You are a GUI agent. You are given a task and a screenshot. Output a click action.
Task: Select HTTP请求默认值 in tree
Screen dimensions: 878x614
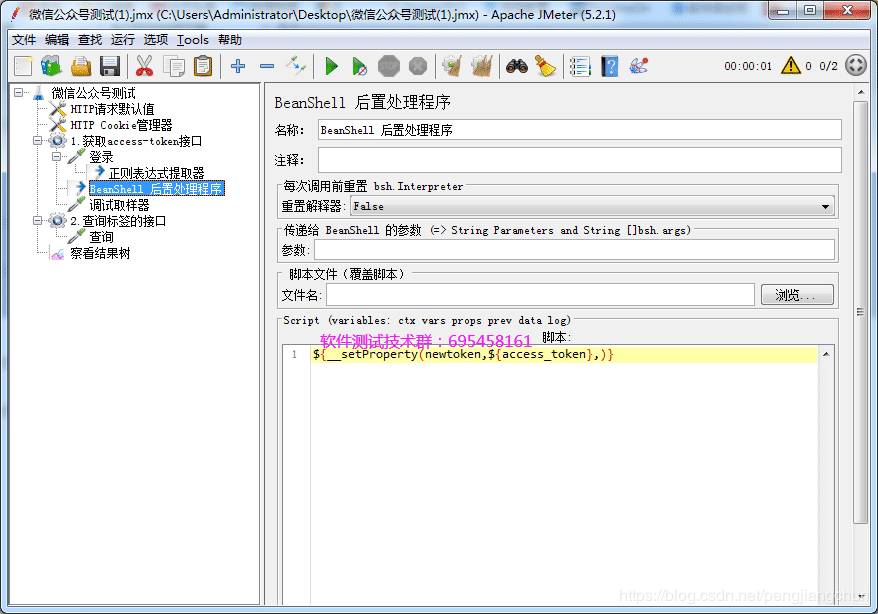(x=112, y=109)
